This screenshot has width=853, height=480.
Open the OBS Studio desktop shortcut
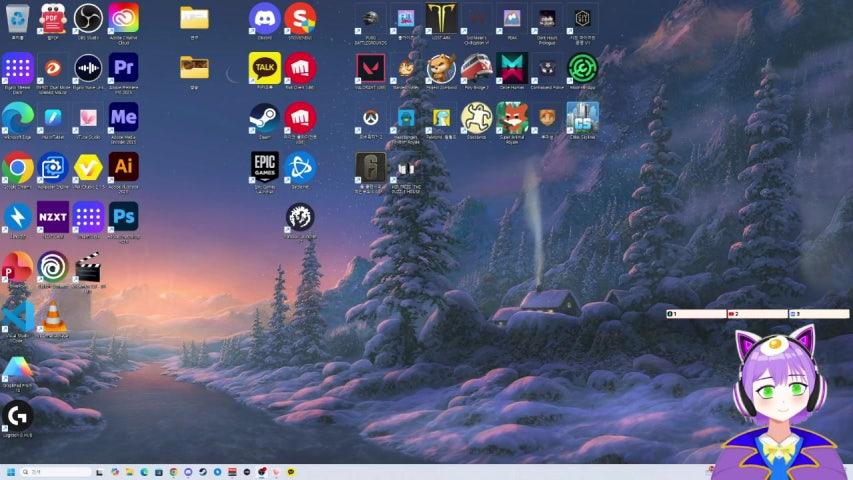click(88, 18)
